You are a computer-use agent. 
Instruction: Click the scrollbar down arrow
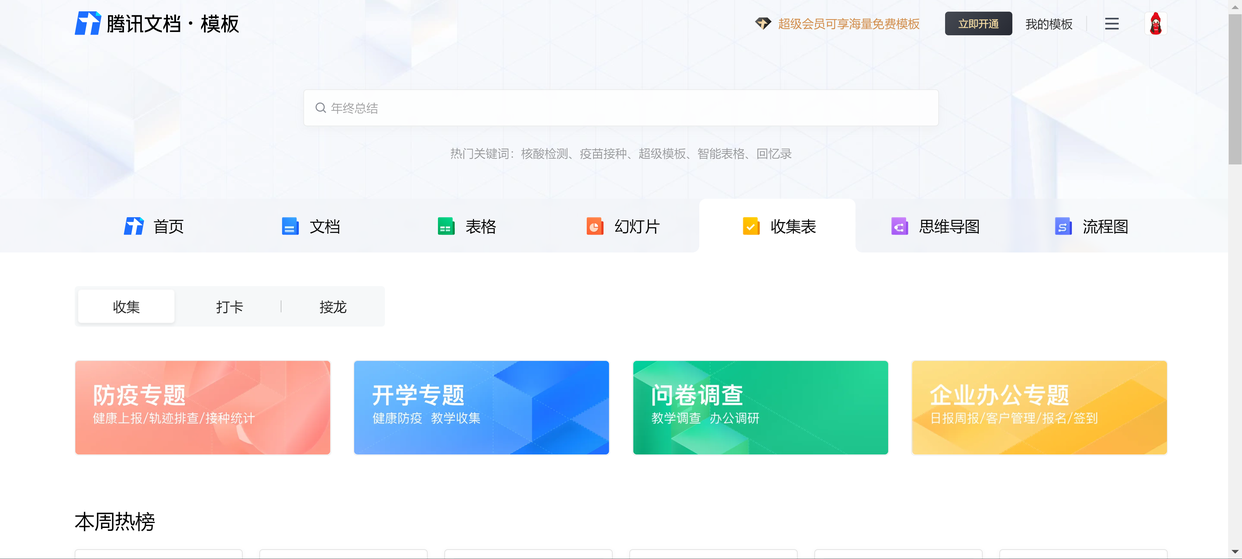pyautogui.click(x=1235, y=552)
